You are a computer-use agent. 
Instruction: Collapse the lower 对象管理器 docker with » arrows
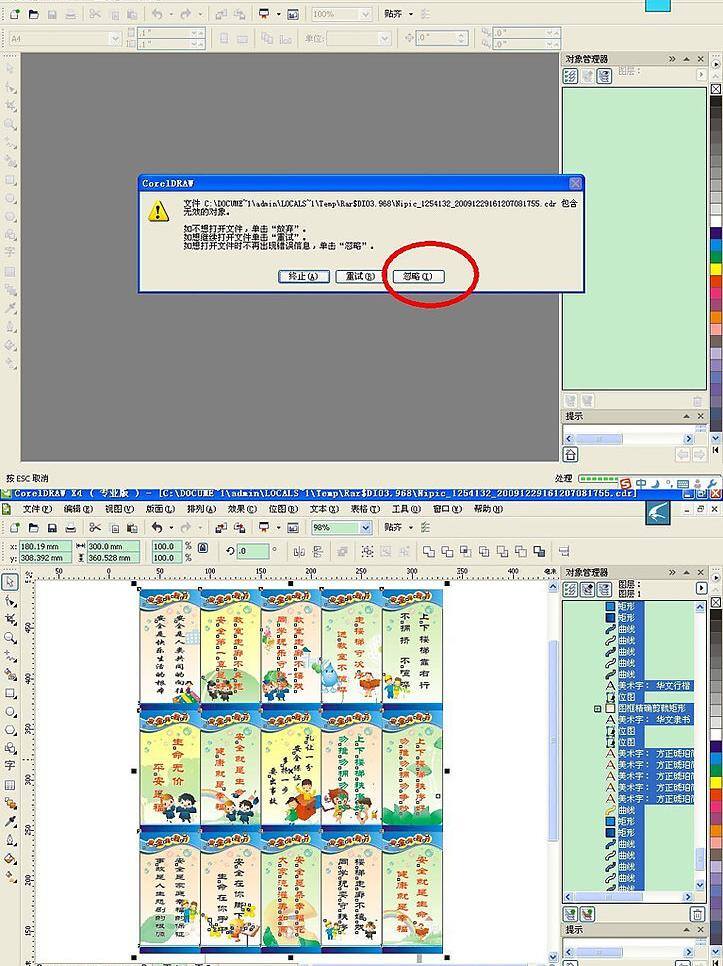coord(671,572)
